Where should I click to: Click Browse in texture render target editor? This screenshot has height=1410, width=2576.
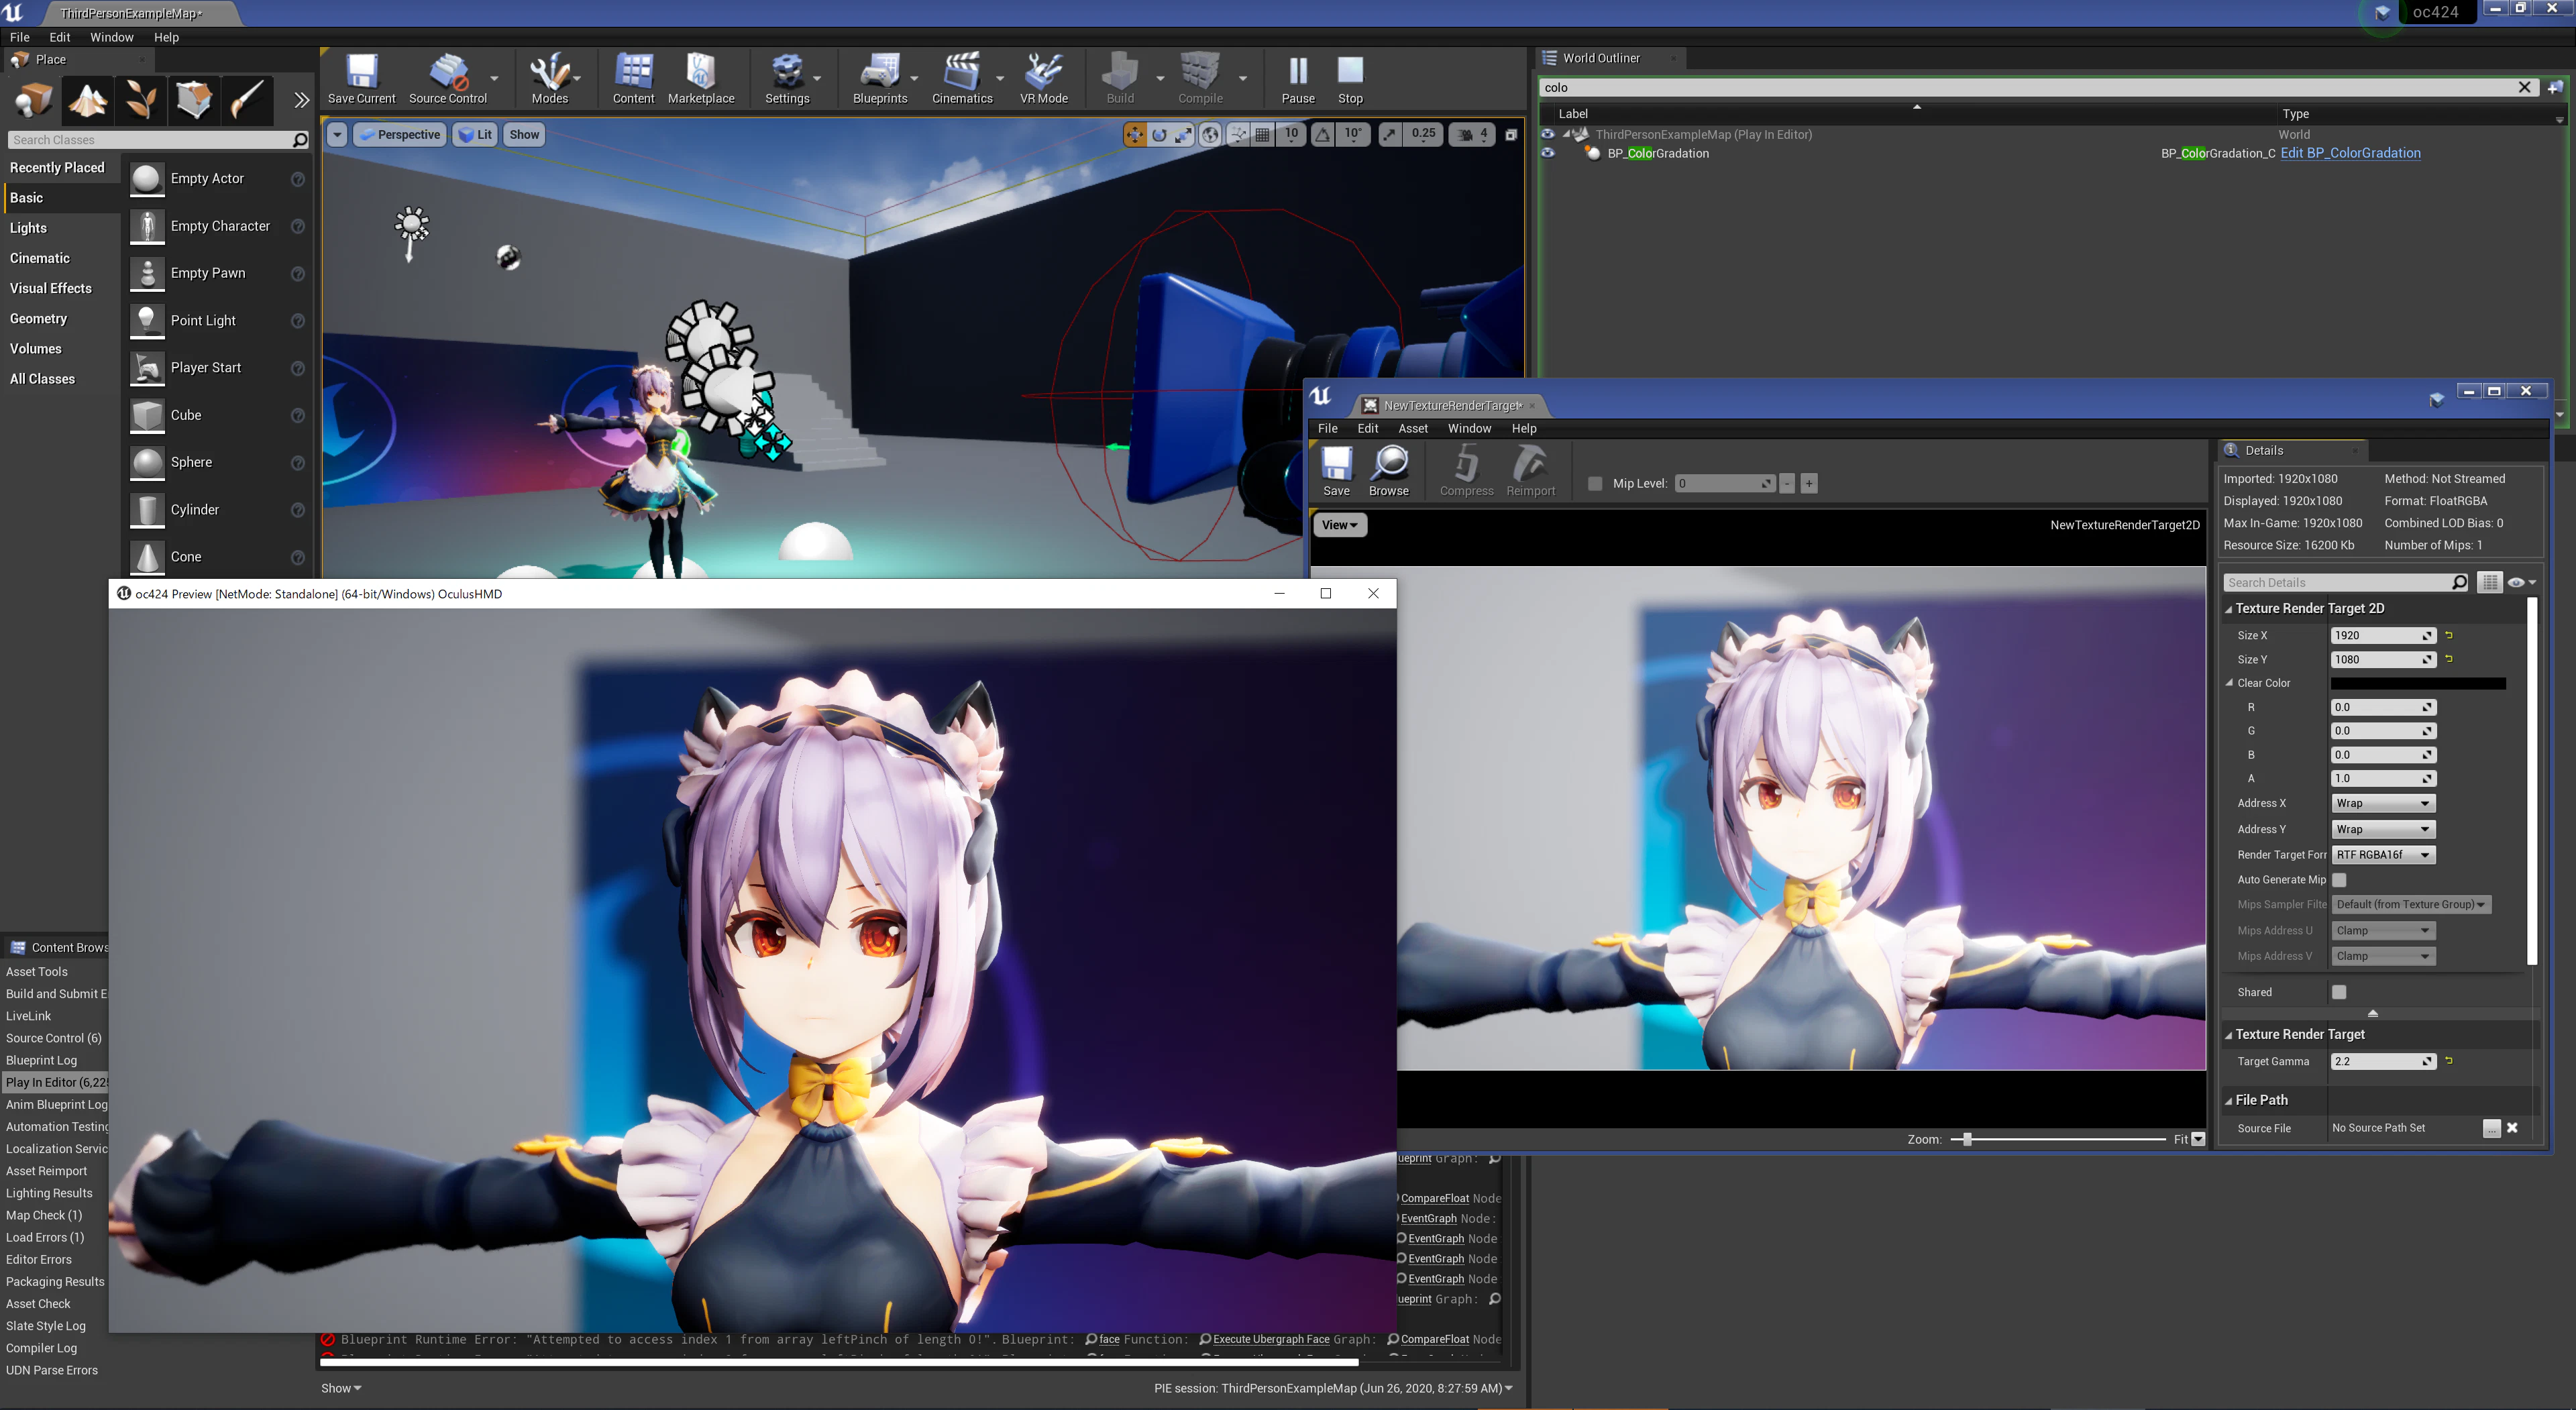click(1388, 471)
